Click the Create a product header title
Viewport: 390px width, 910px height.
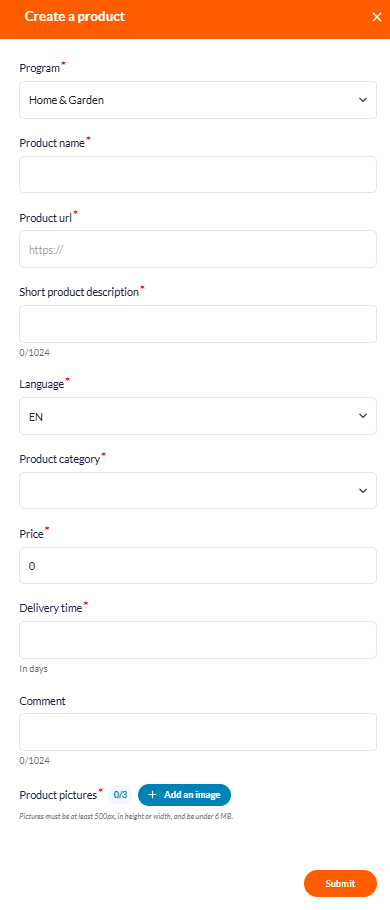[x=75, y=17]
